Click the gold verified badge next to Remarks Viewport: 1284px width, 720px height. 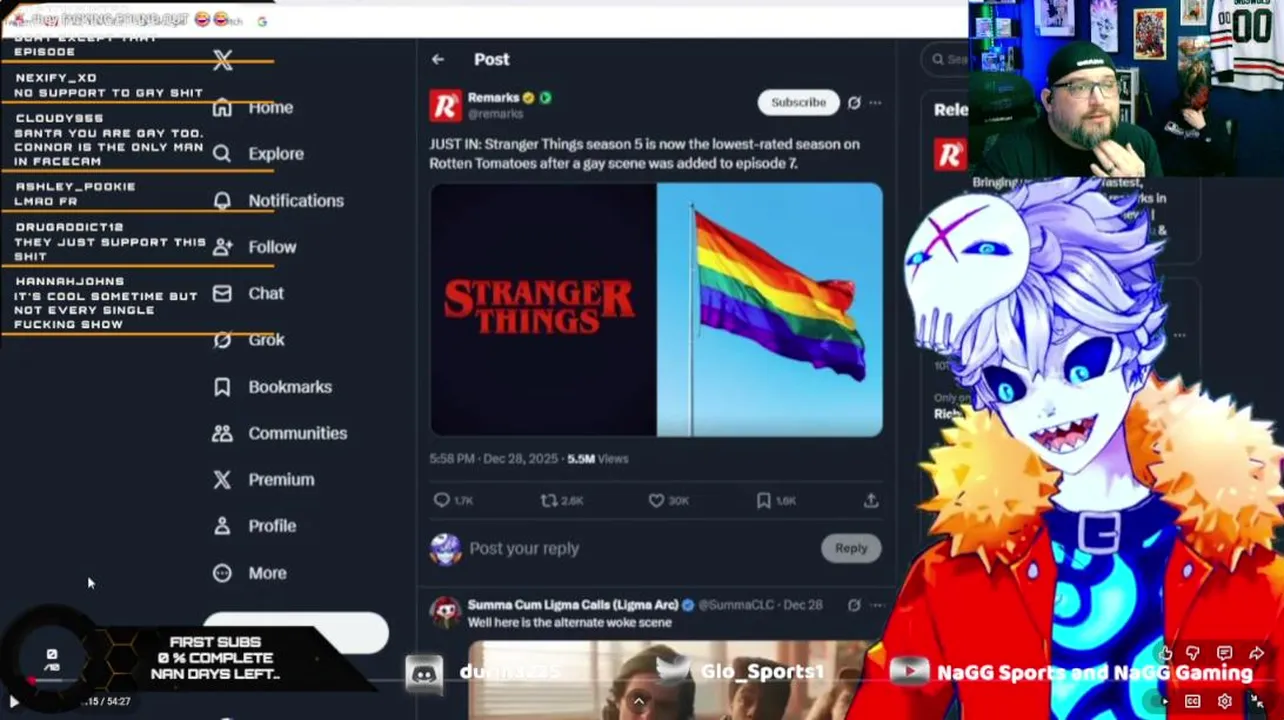(x=528, y=98)
